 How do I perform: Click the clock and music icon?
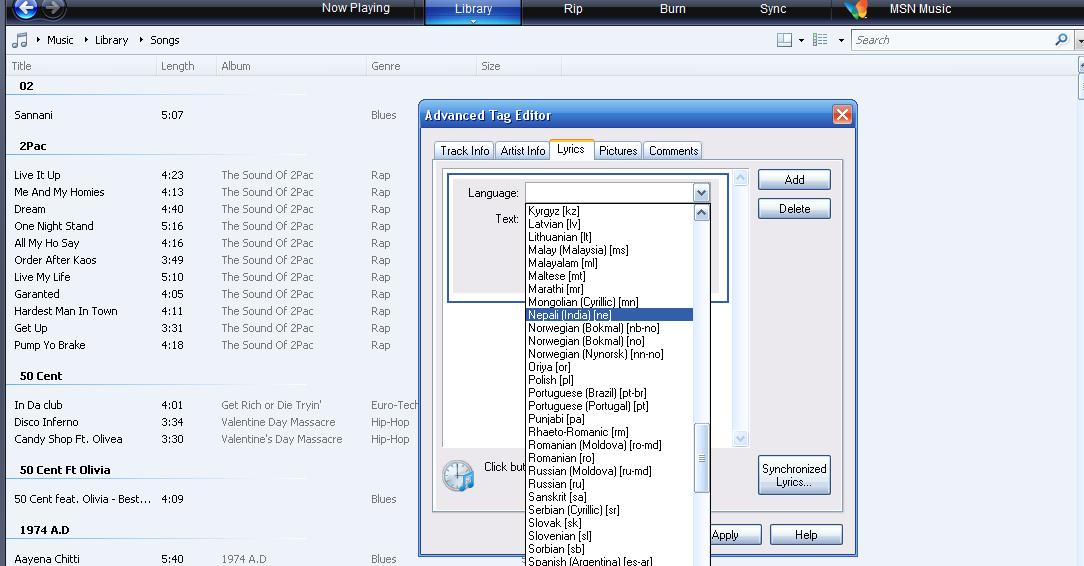[x=459, y=475]
